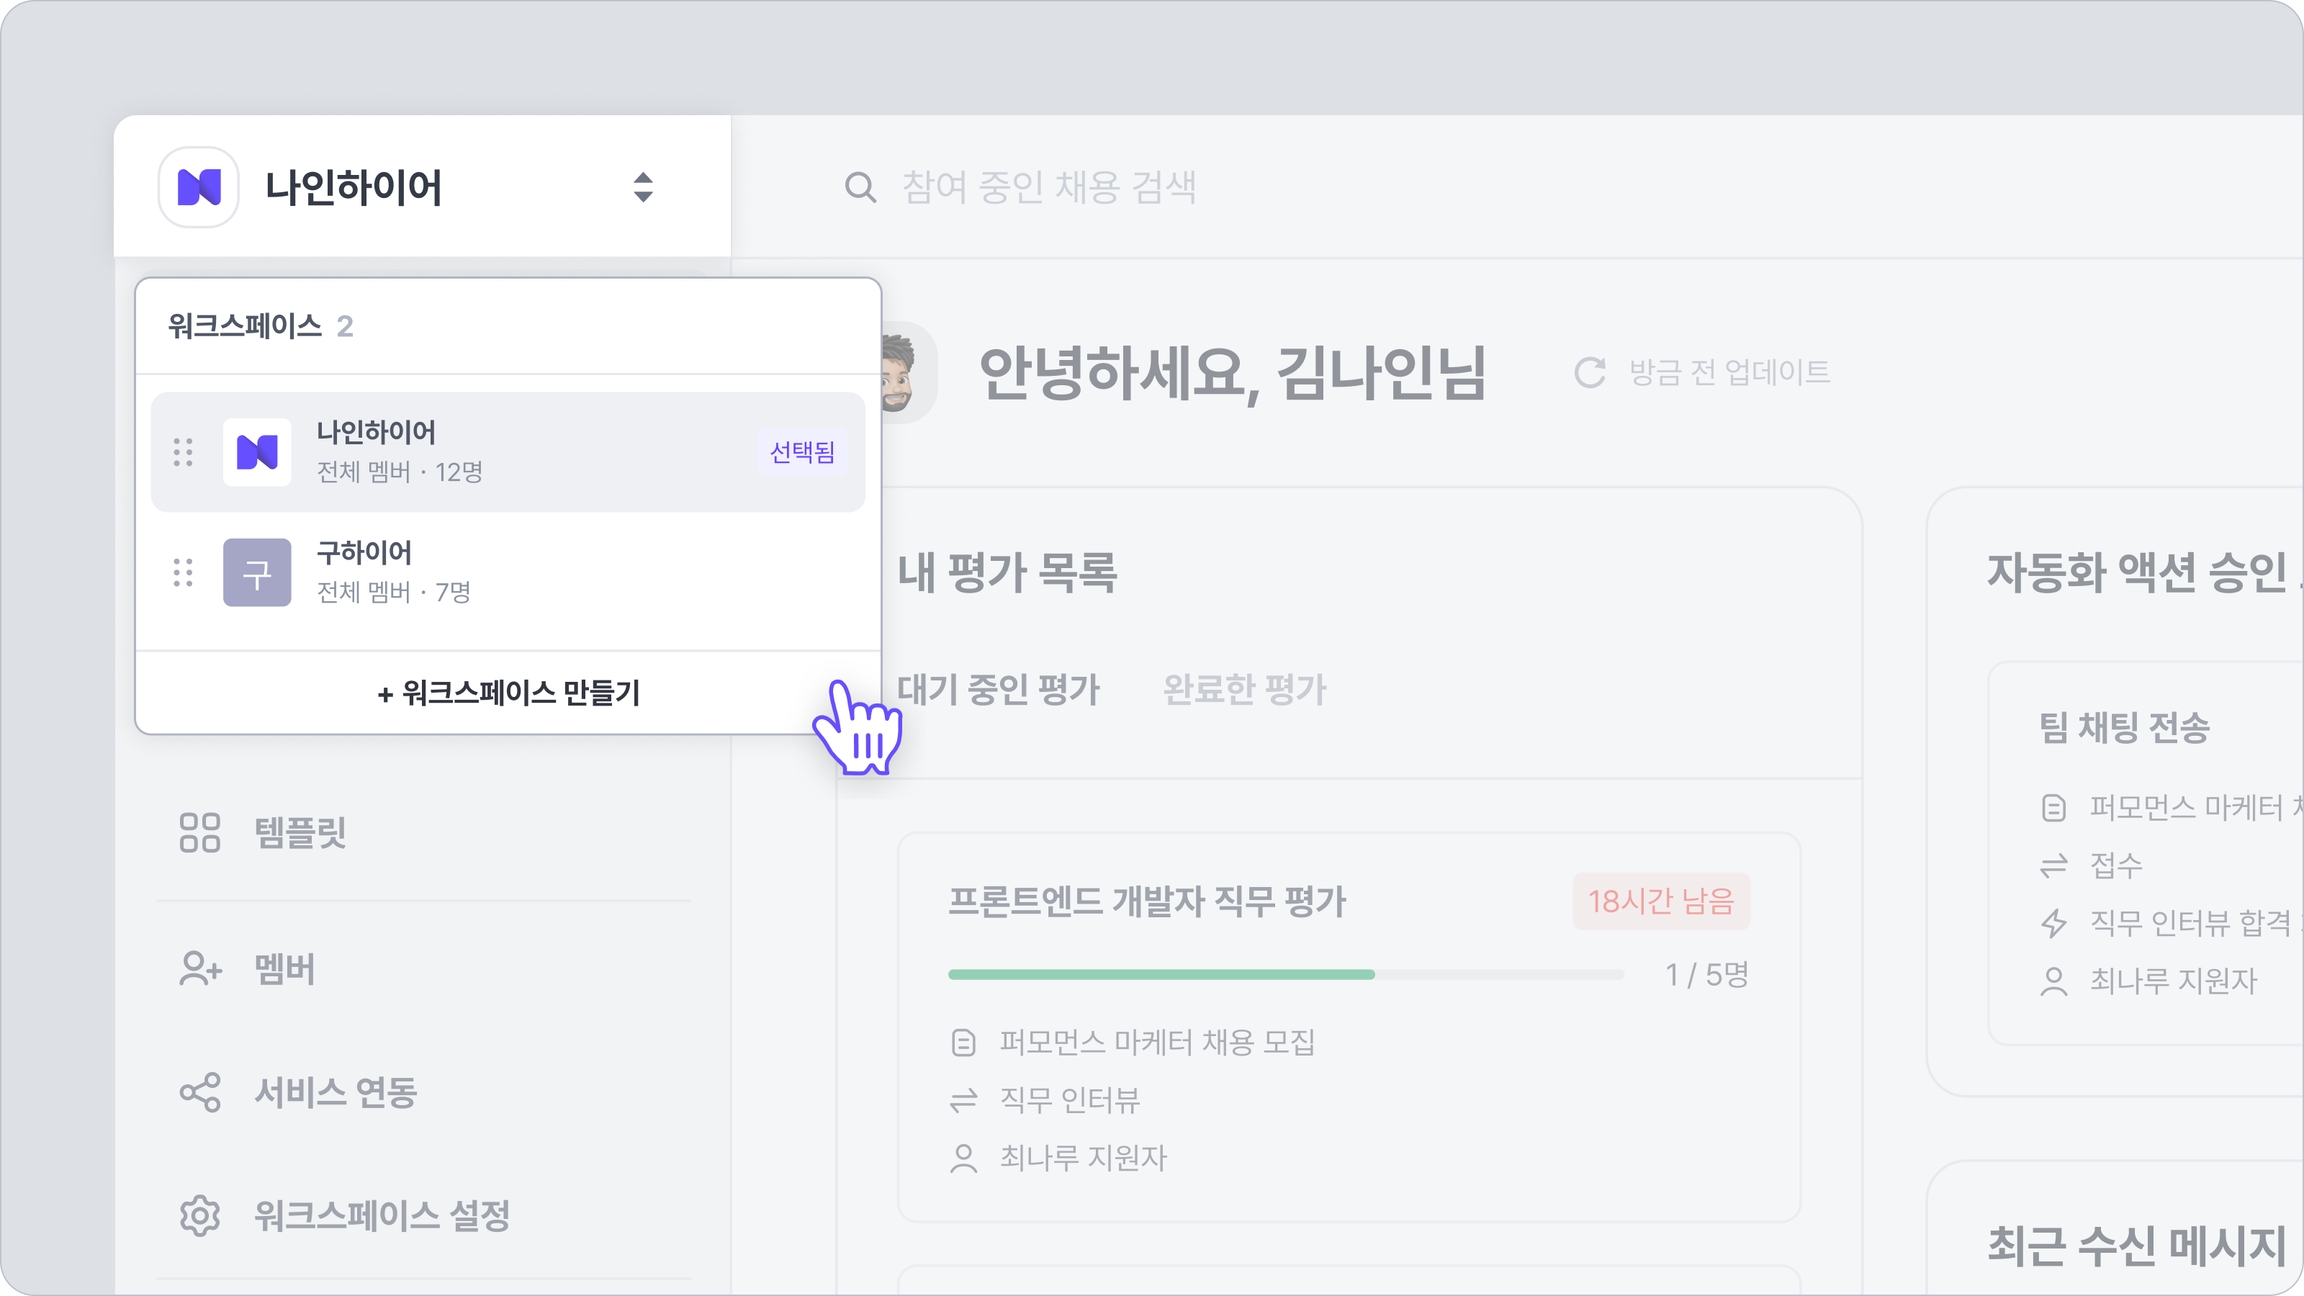
Task: Click person icon in 프론트엔드 evaluation card
Action: [x=963, y=1158]
